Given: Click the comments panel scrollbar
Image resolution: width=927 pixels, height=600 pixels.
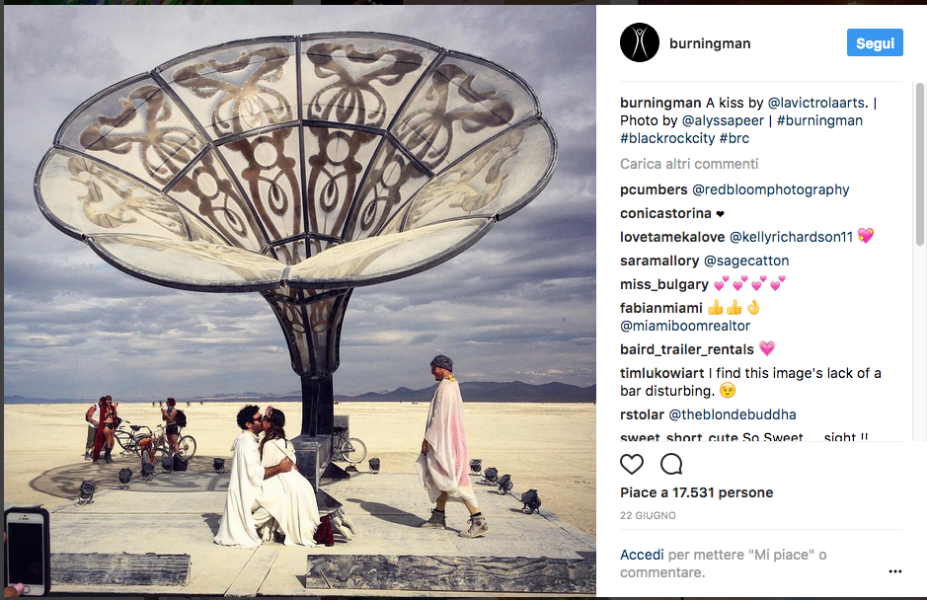Looking at the screenshot, I should click(x=919, y=164).
